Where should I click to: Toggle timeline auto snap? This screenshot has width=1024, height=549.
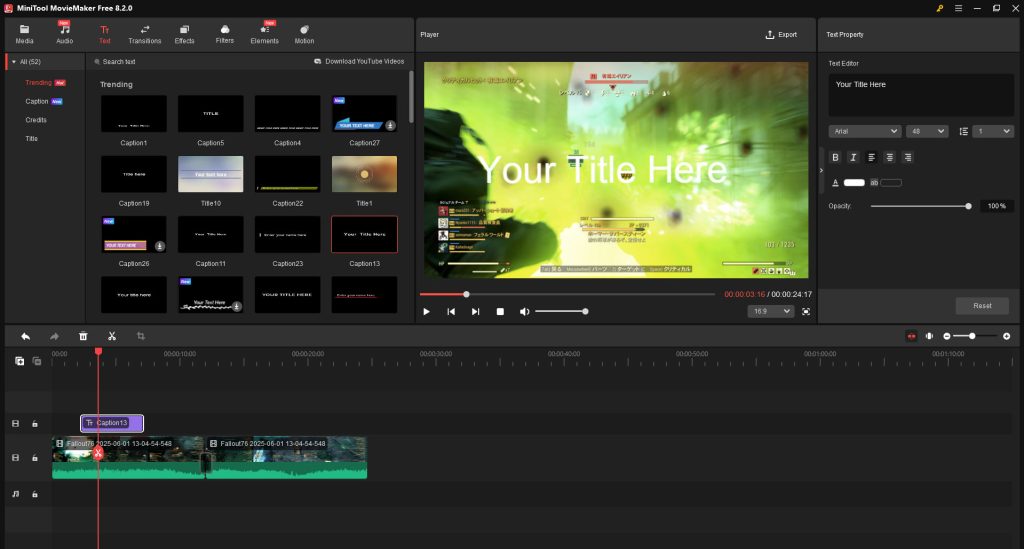(912, 336)
